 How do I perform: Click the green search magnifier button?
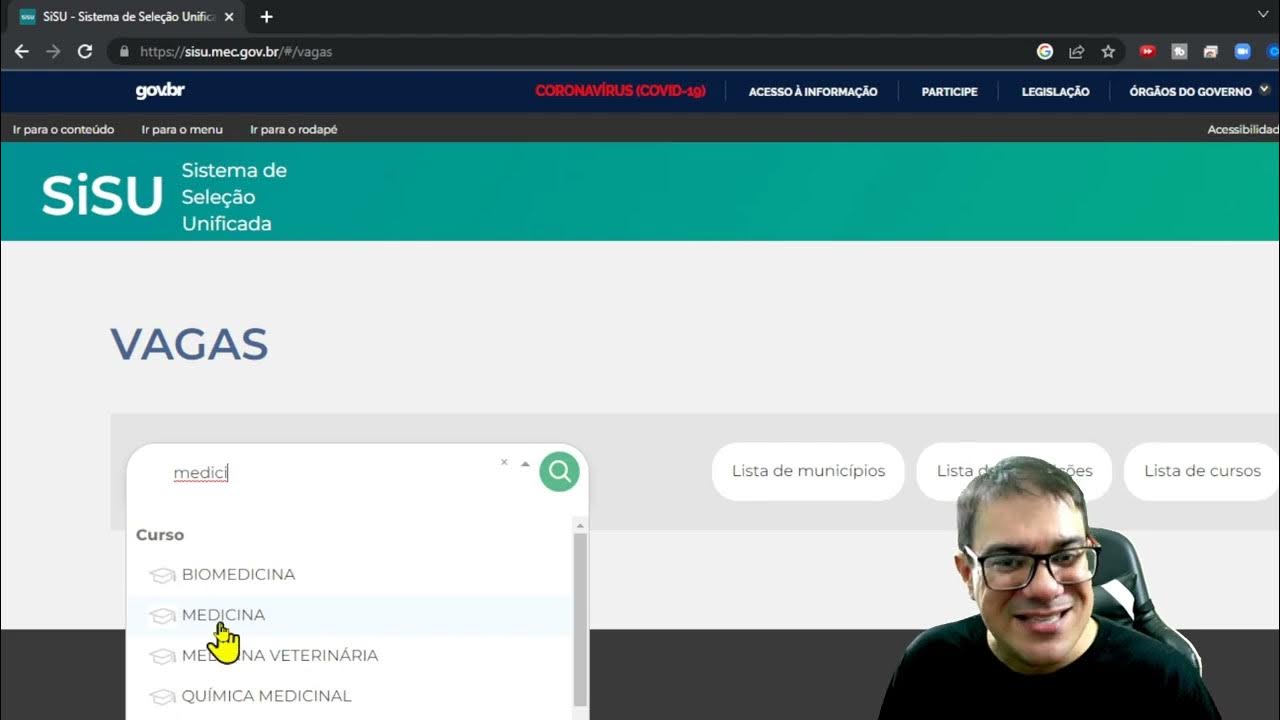[x=559, y=471]
